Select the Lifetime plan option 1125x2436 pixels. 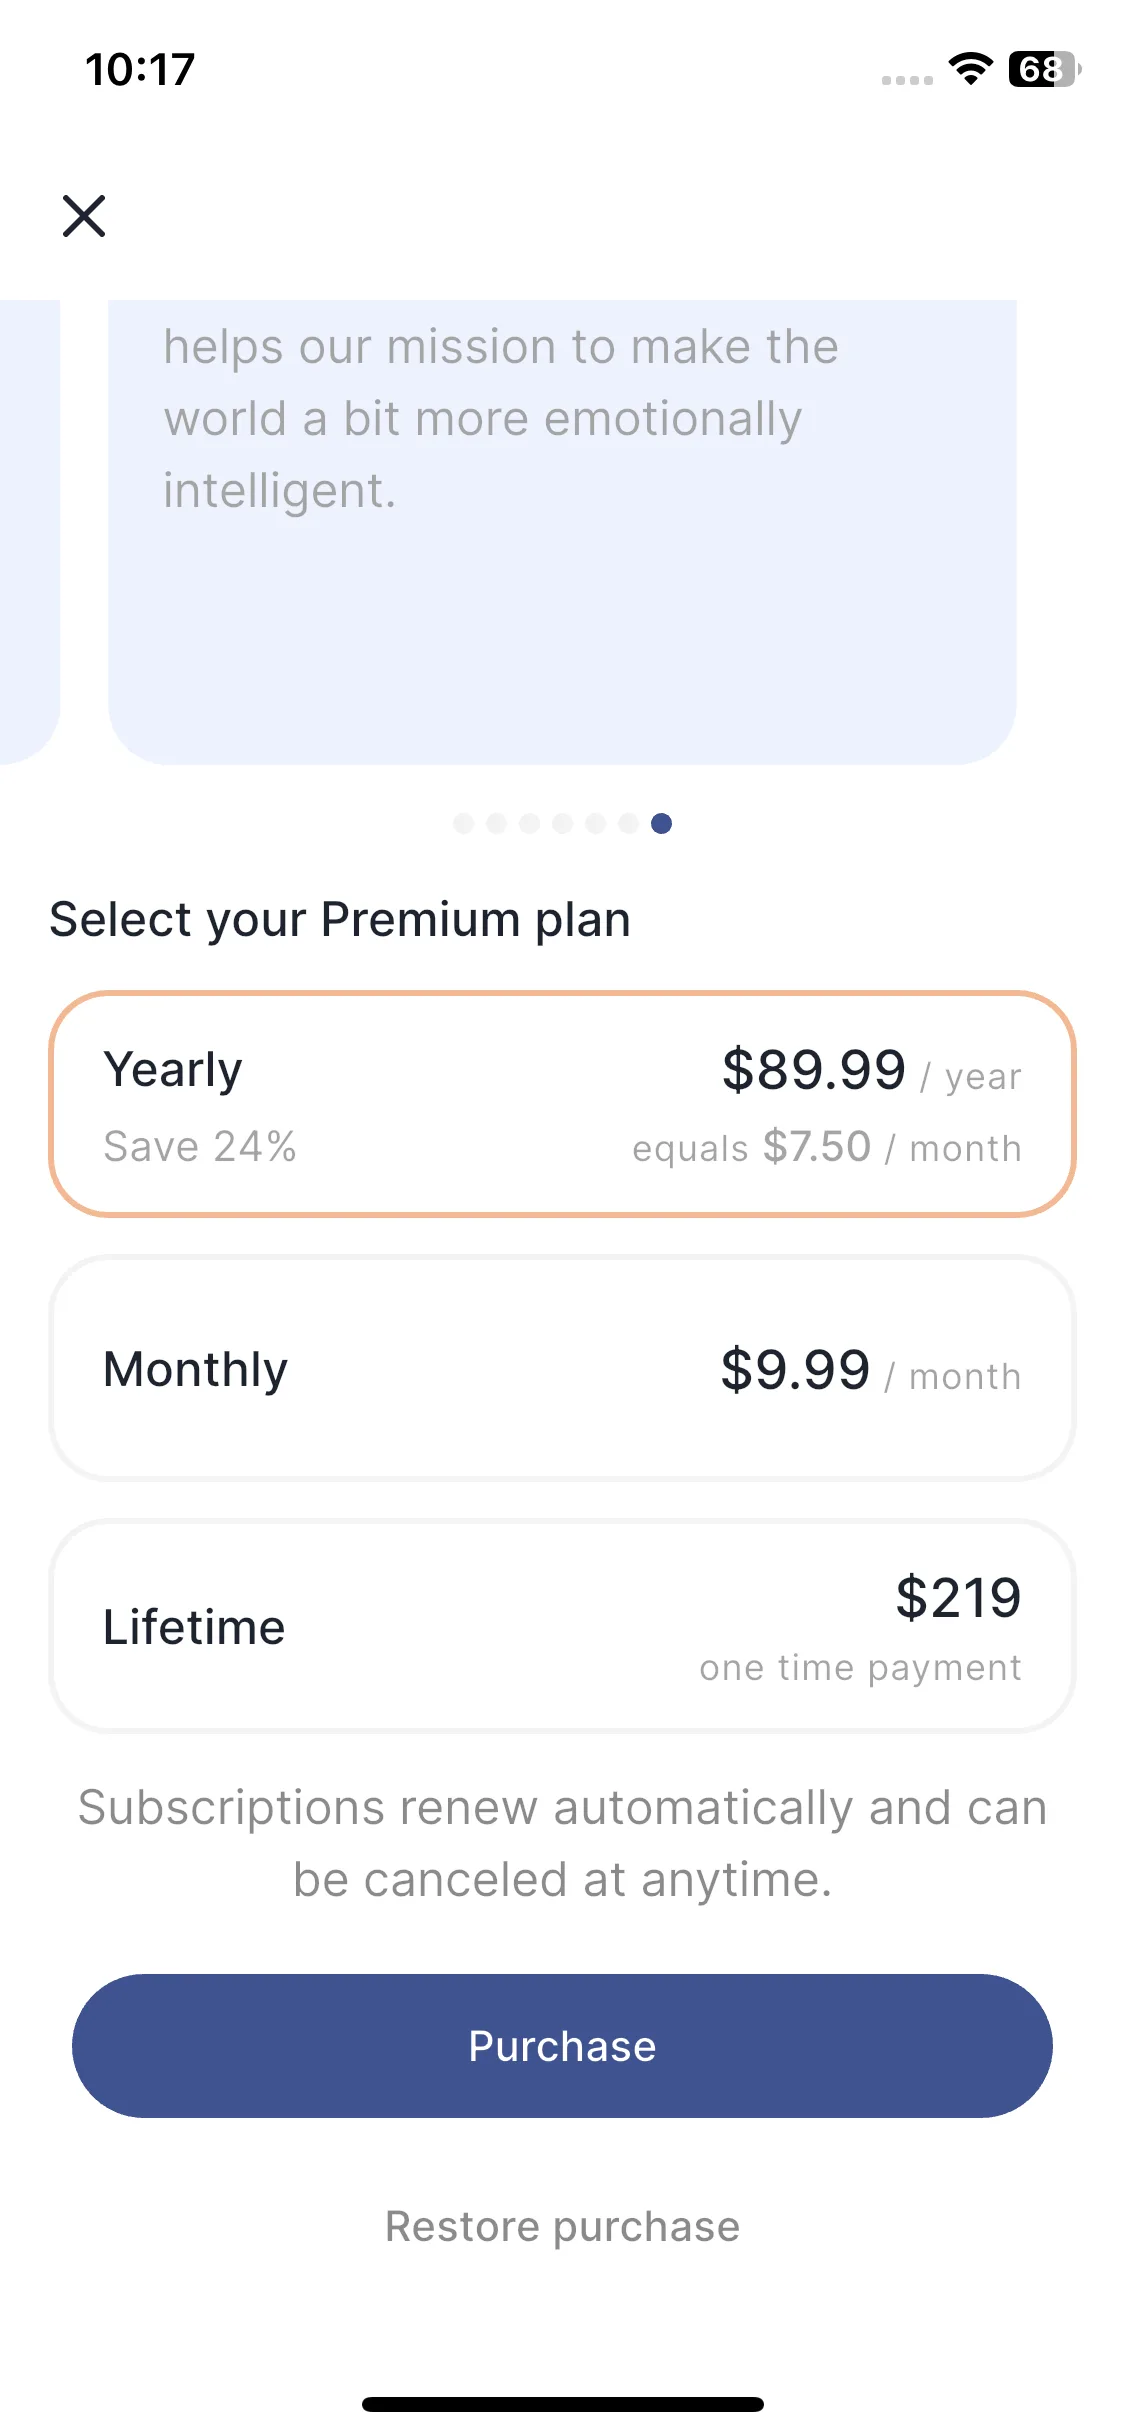(562, 1626)
